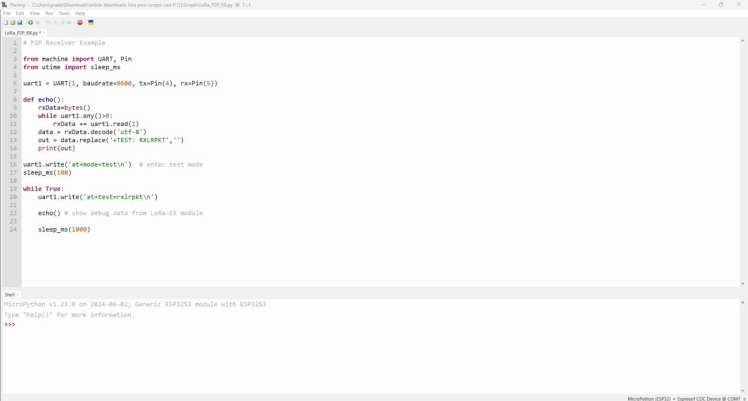
Task: Open the Edit menu
Action: [x=20, y=13]
